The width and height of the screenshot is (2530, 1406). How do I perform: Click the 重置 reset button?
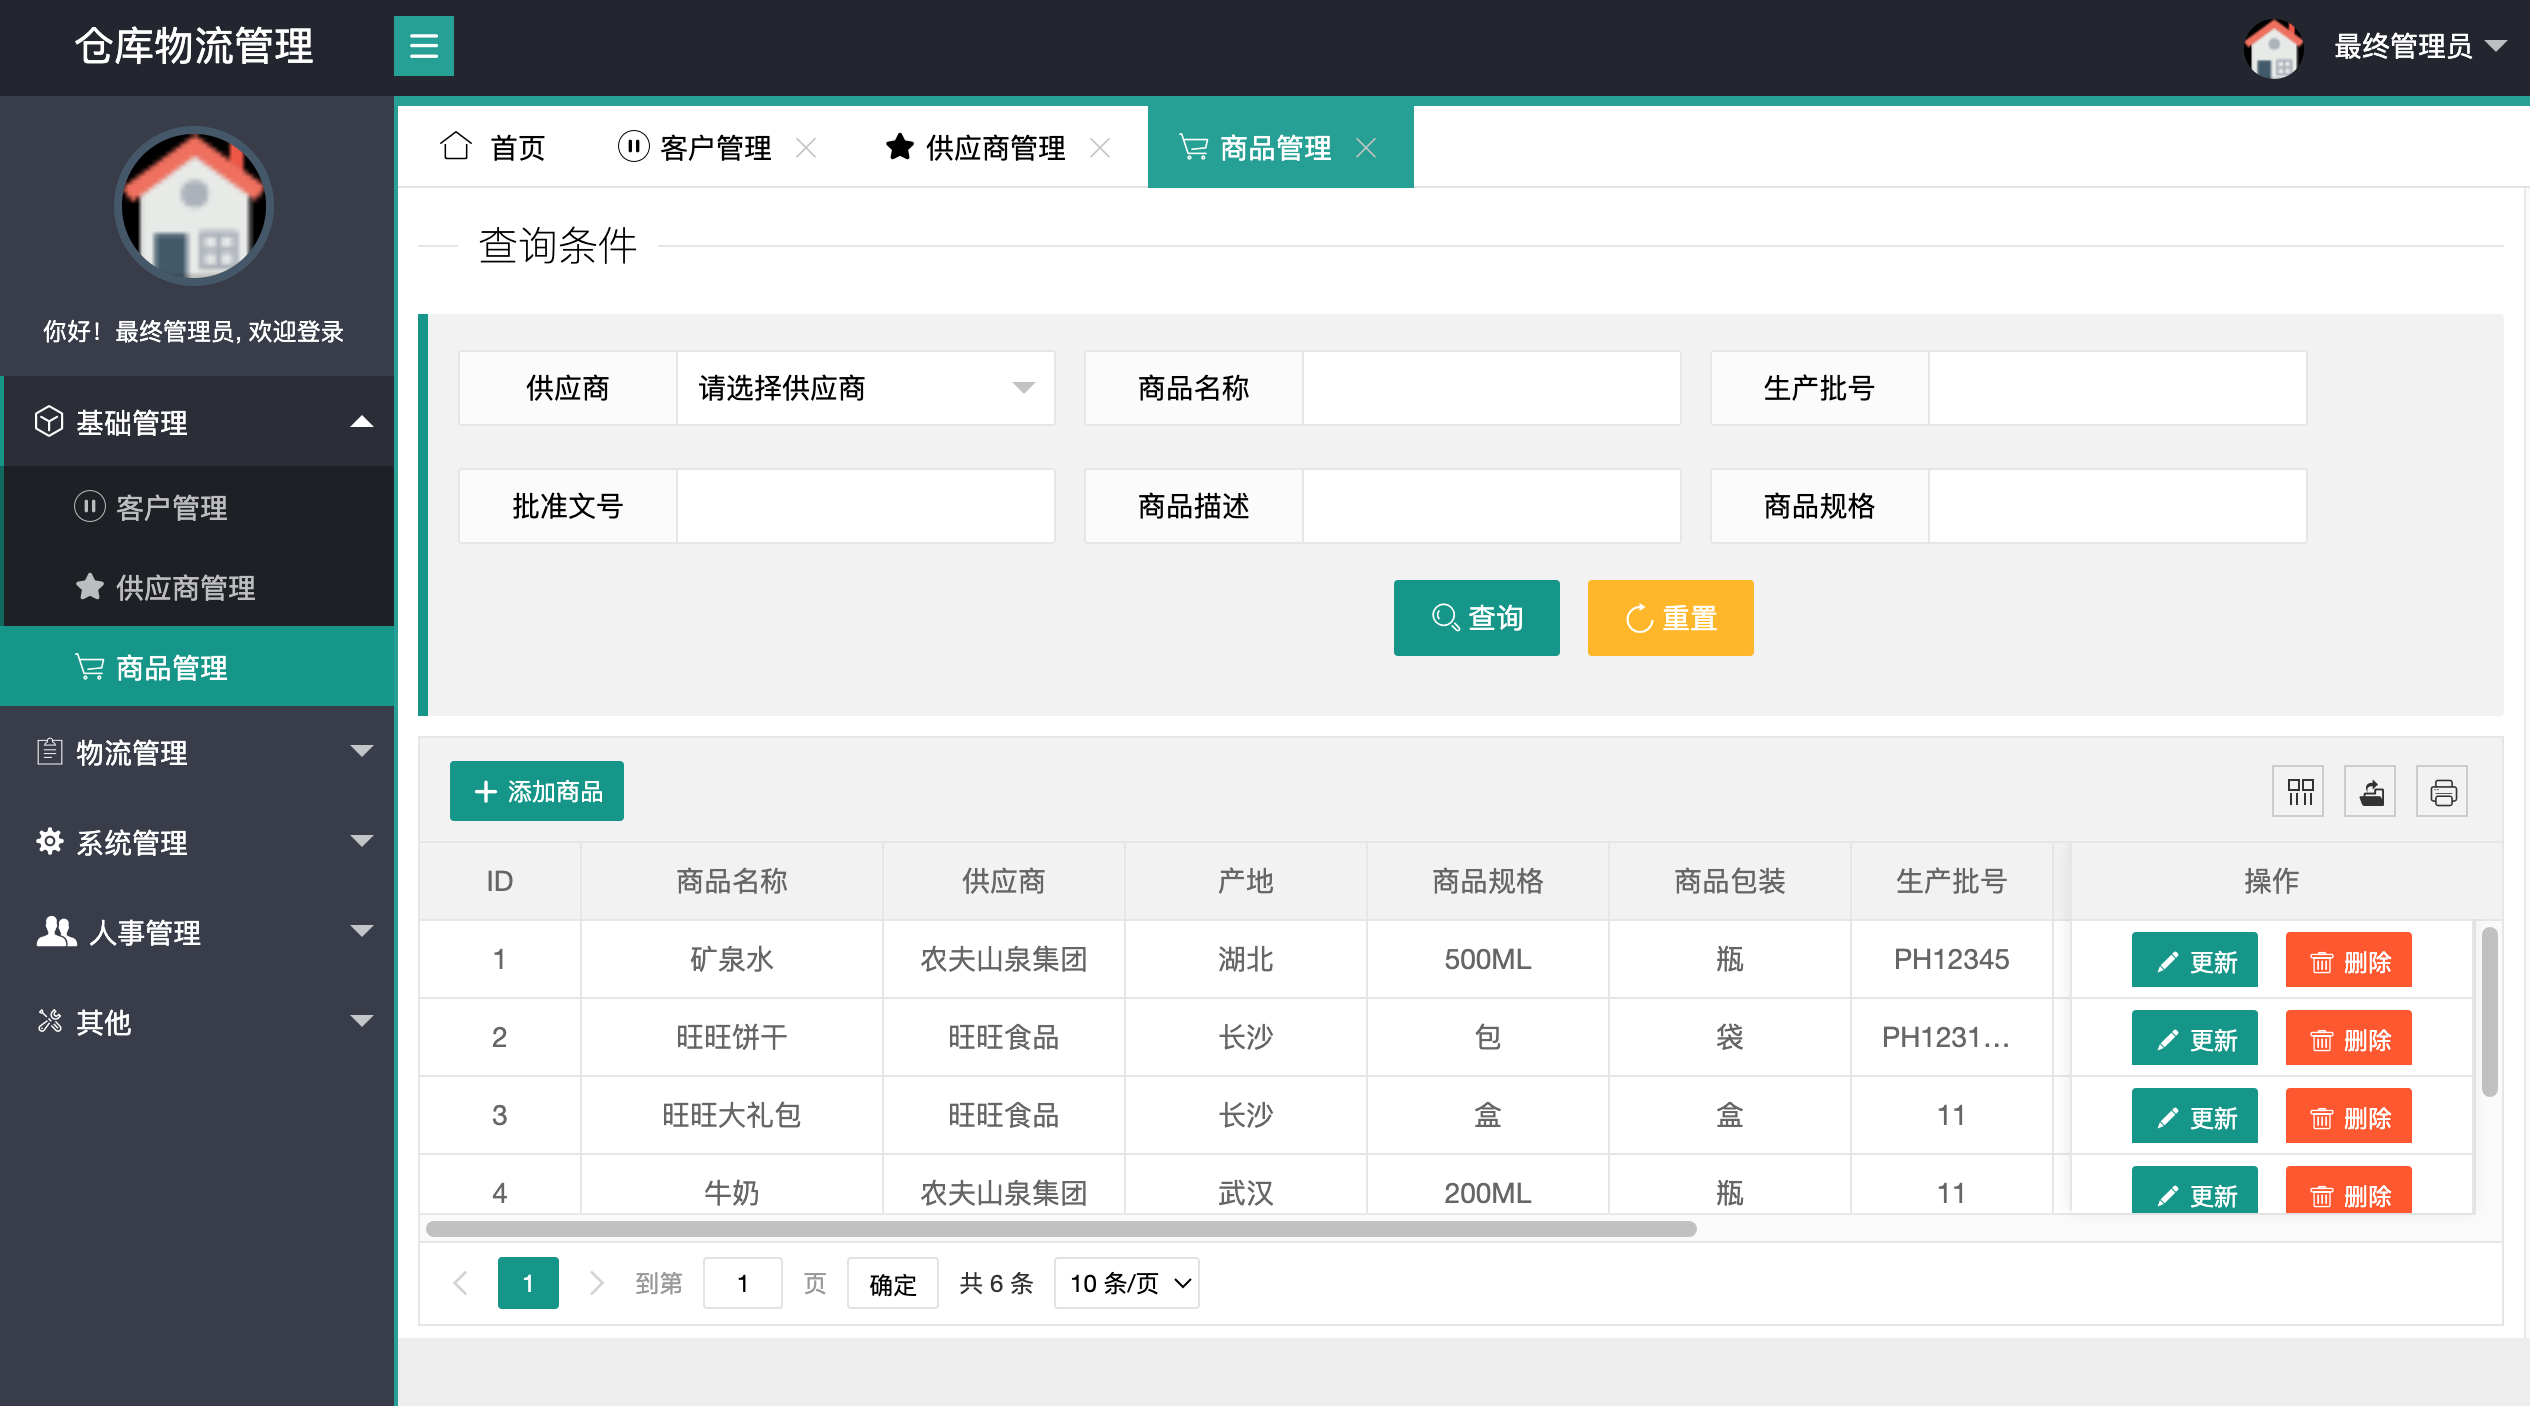(1670, 618)
